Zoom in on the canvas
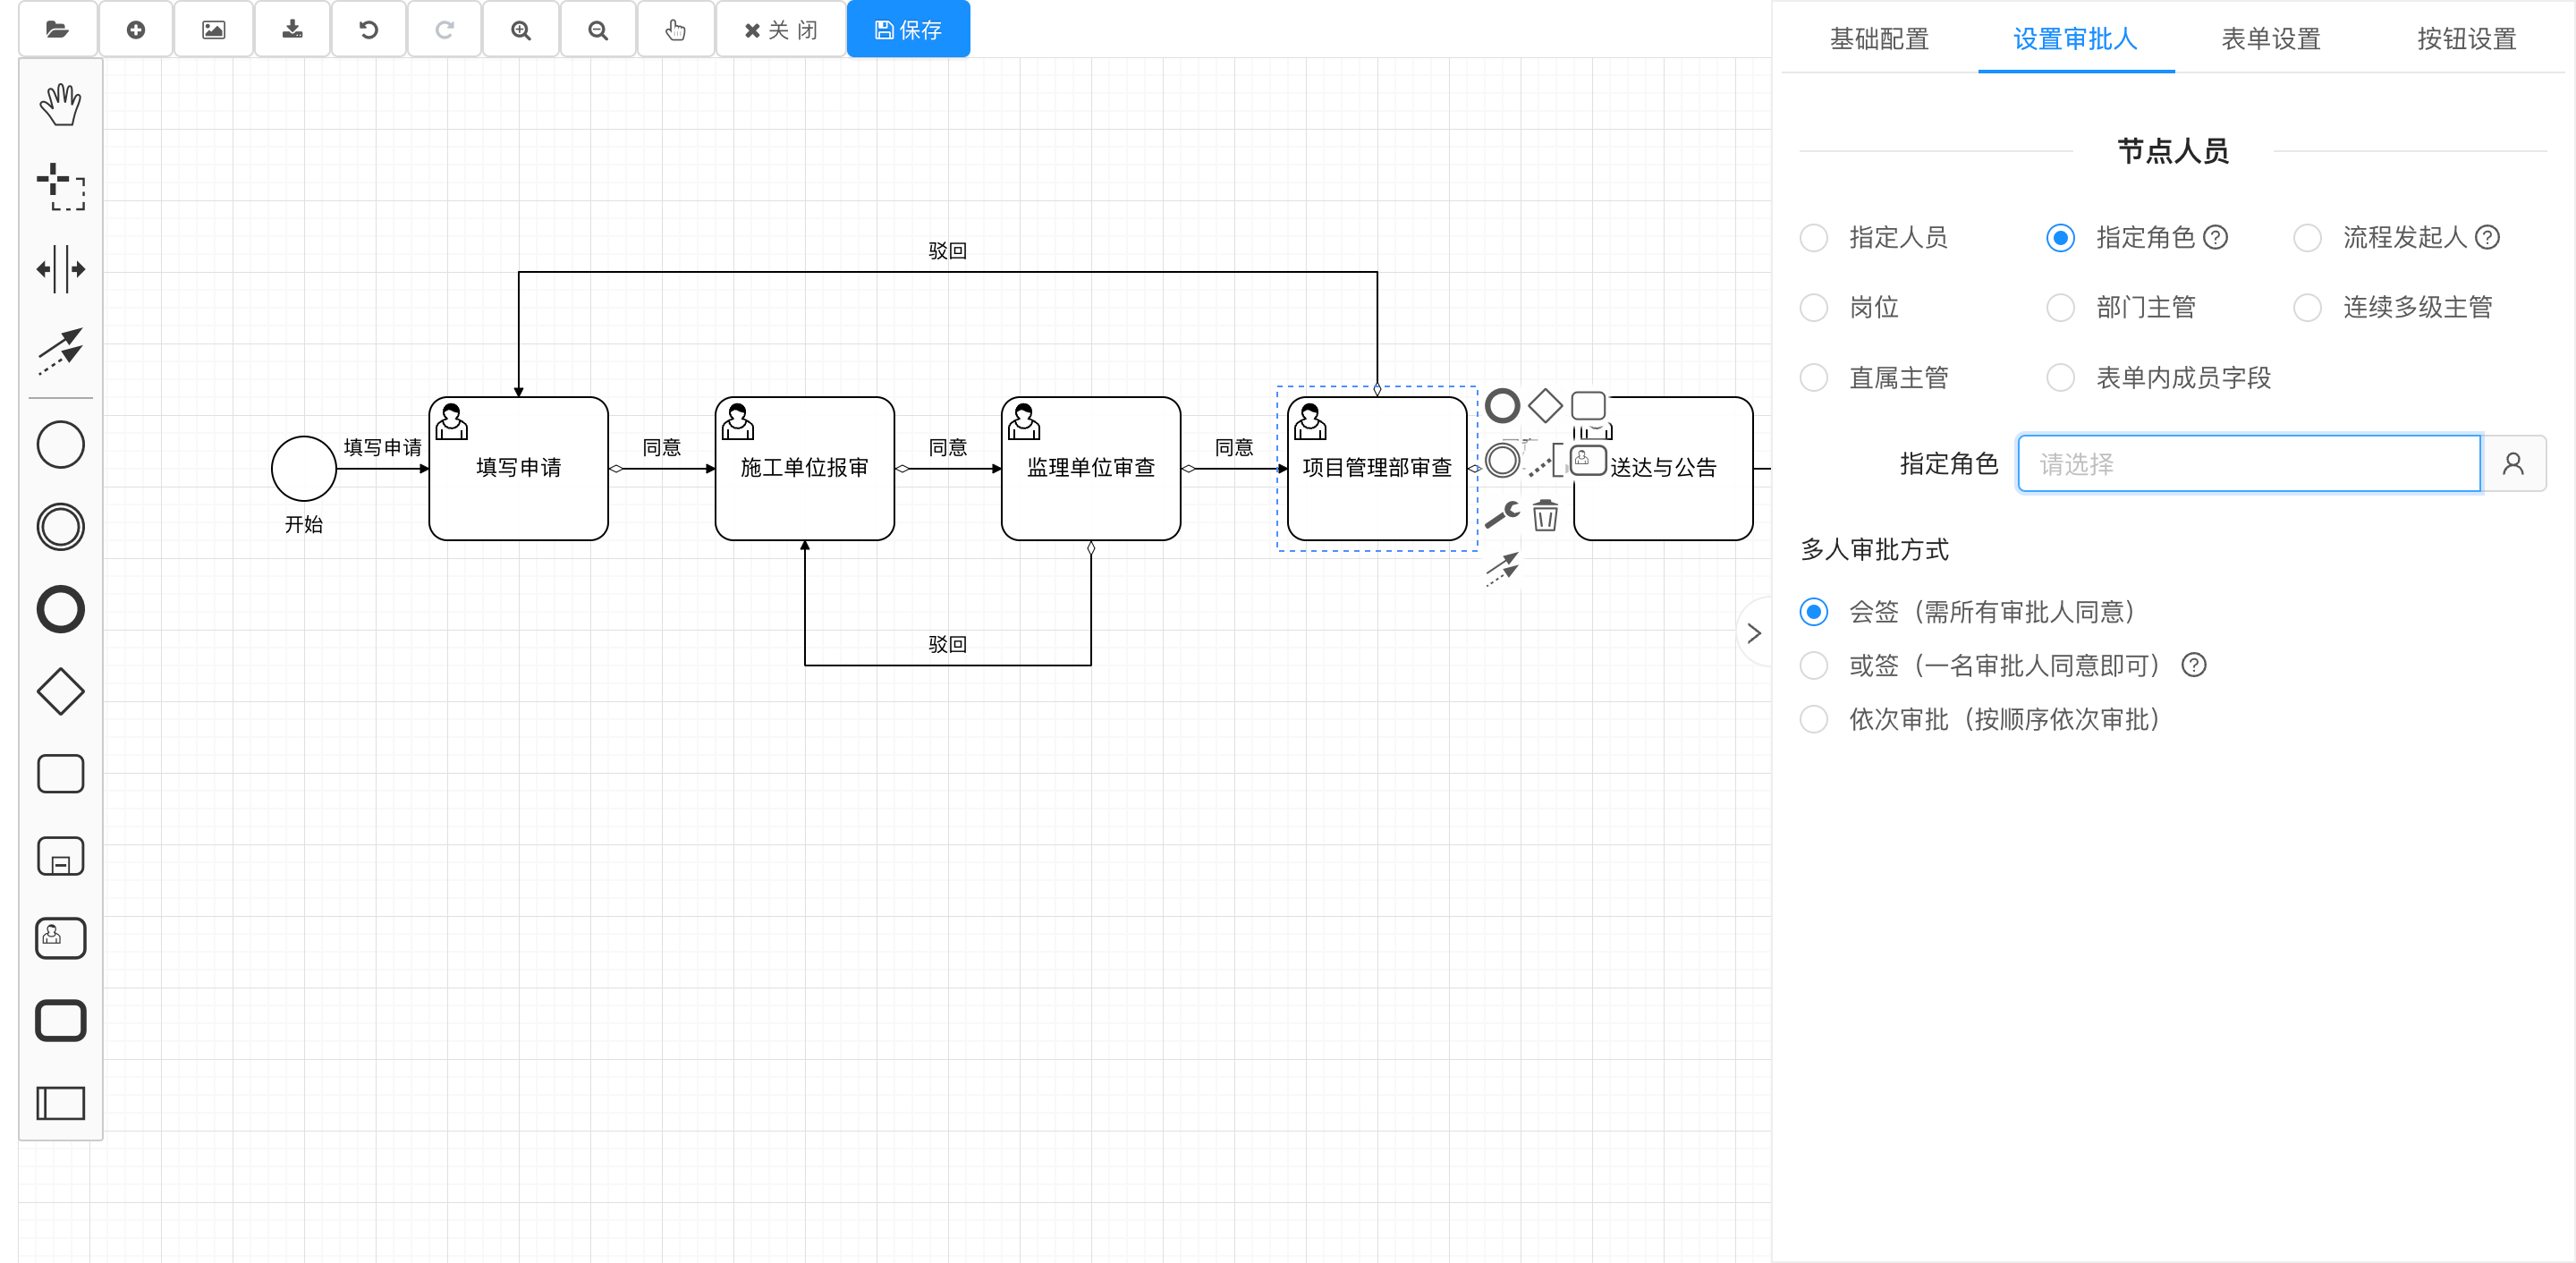Image resolution: width=2576 pixels, height=1263 pixels. [521, 29]
